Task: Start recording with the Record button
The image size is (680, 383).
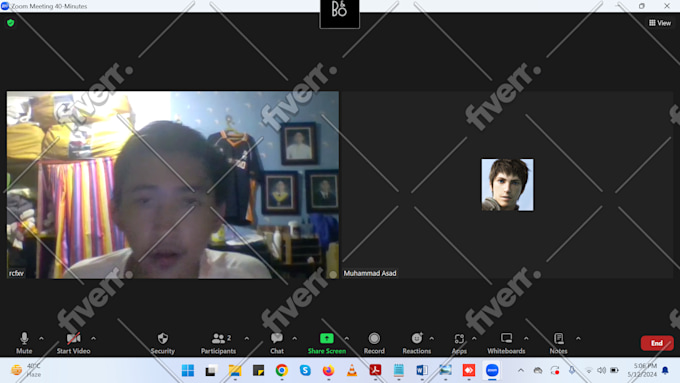Action: pyautogui.click(x=374, y=343)
